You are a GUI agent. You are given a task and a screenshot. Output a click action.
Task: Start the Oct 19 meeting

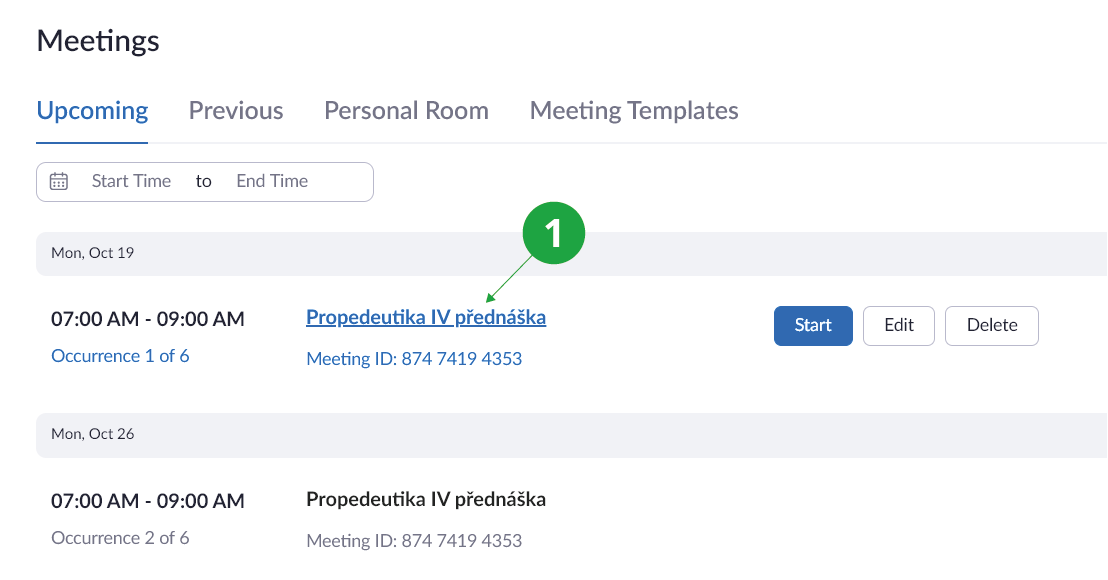(x=813, y=326)
